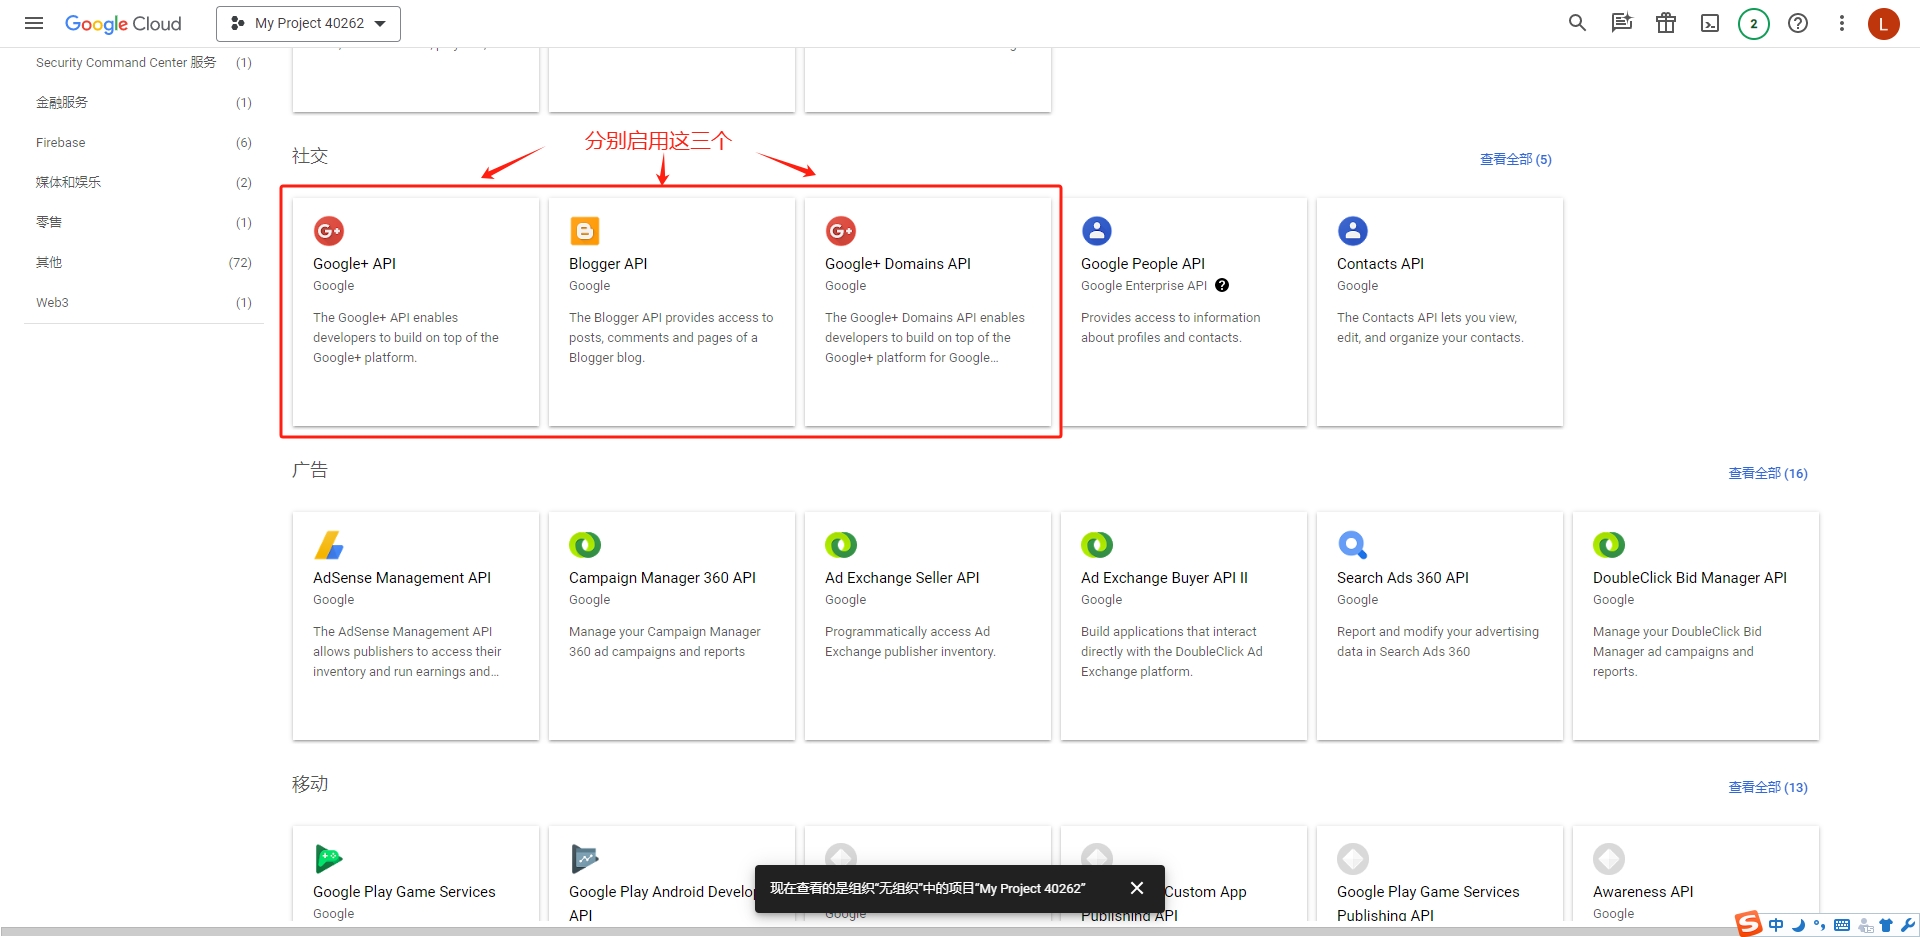This screenshot has width=1920, height=937.
Task: Open the Gemini chat assistant icon
Action: [1621, 23]
